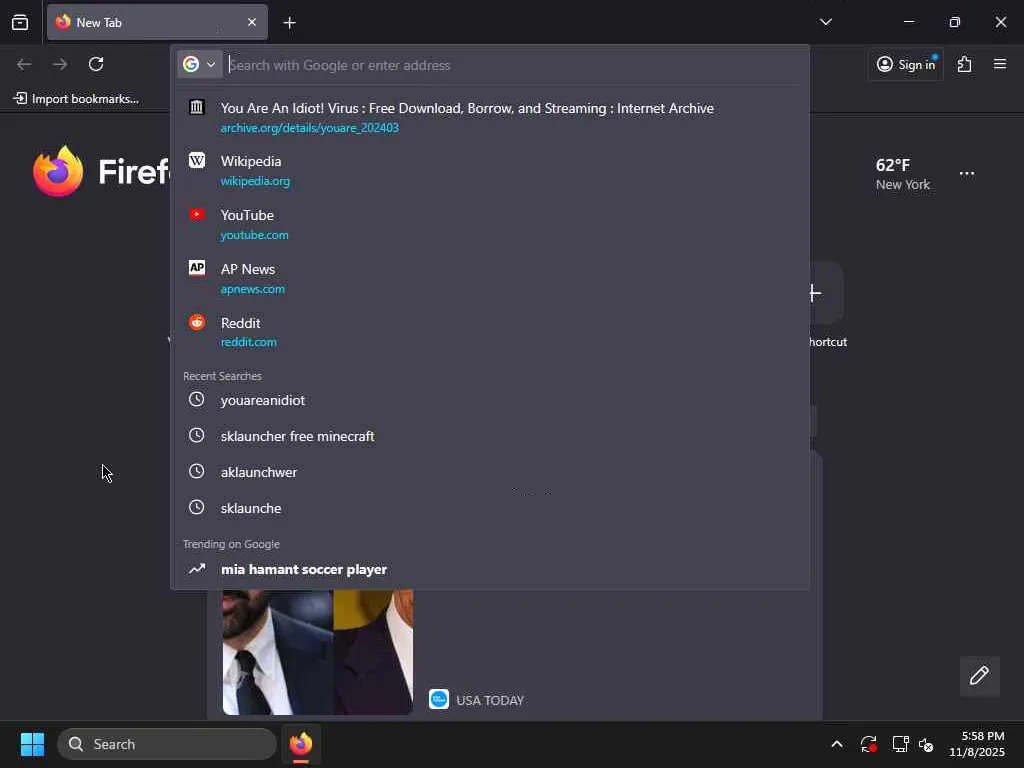Reload the current page
1024x768 pixels.
coord(96,64)
